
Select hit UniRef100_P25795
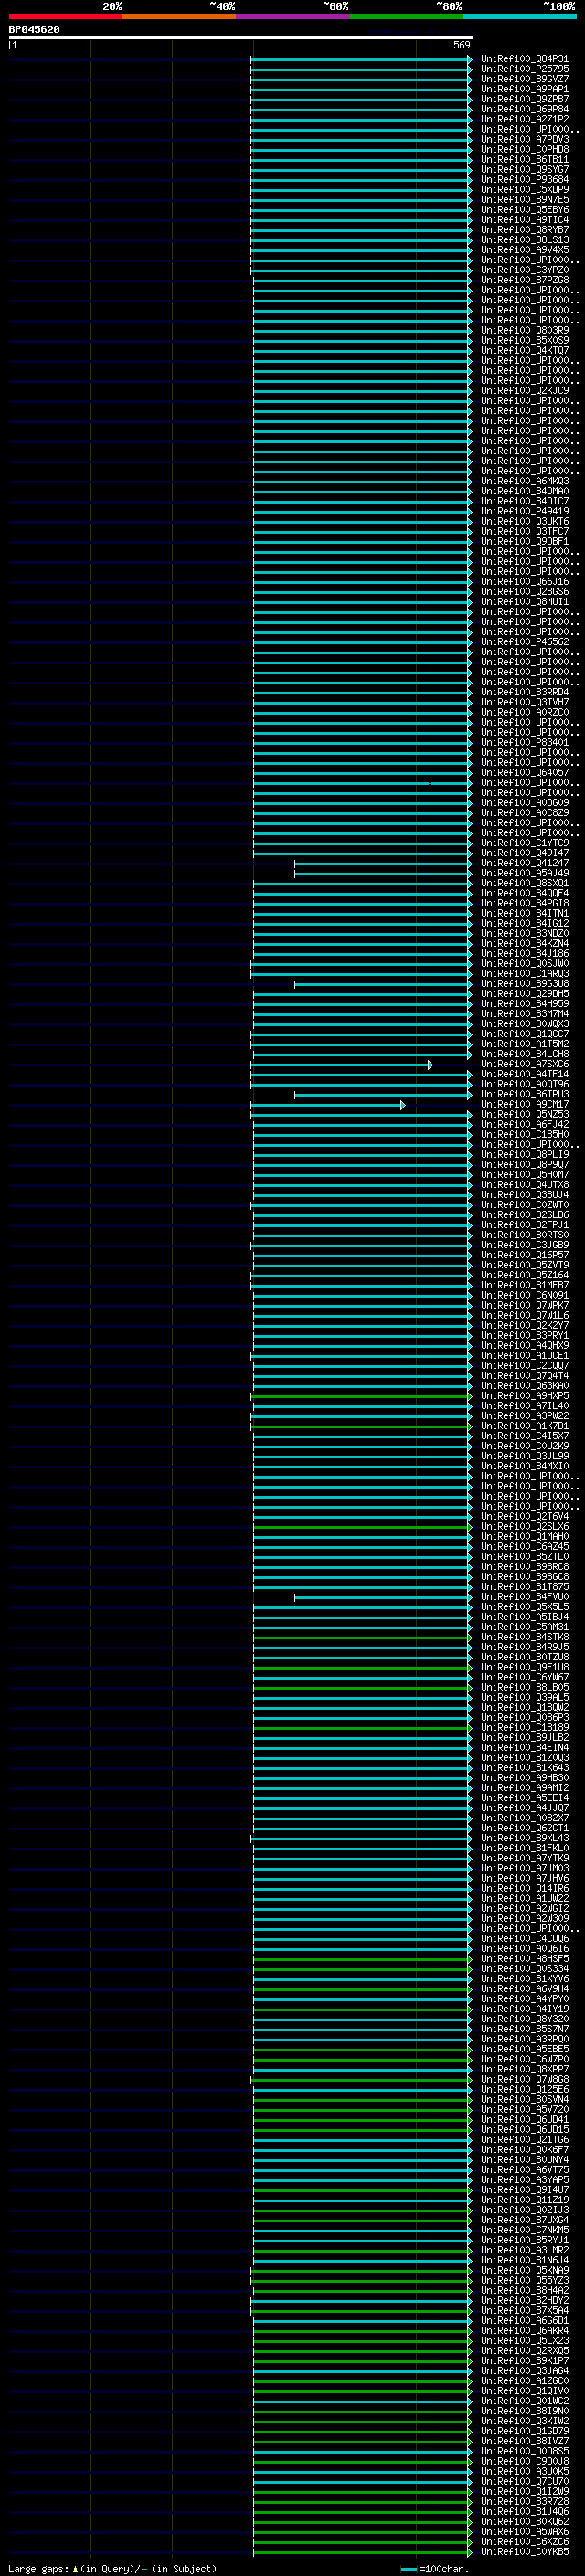[x=524, y=69]
